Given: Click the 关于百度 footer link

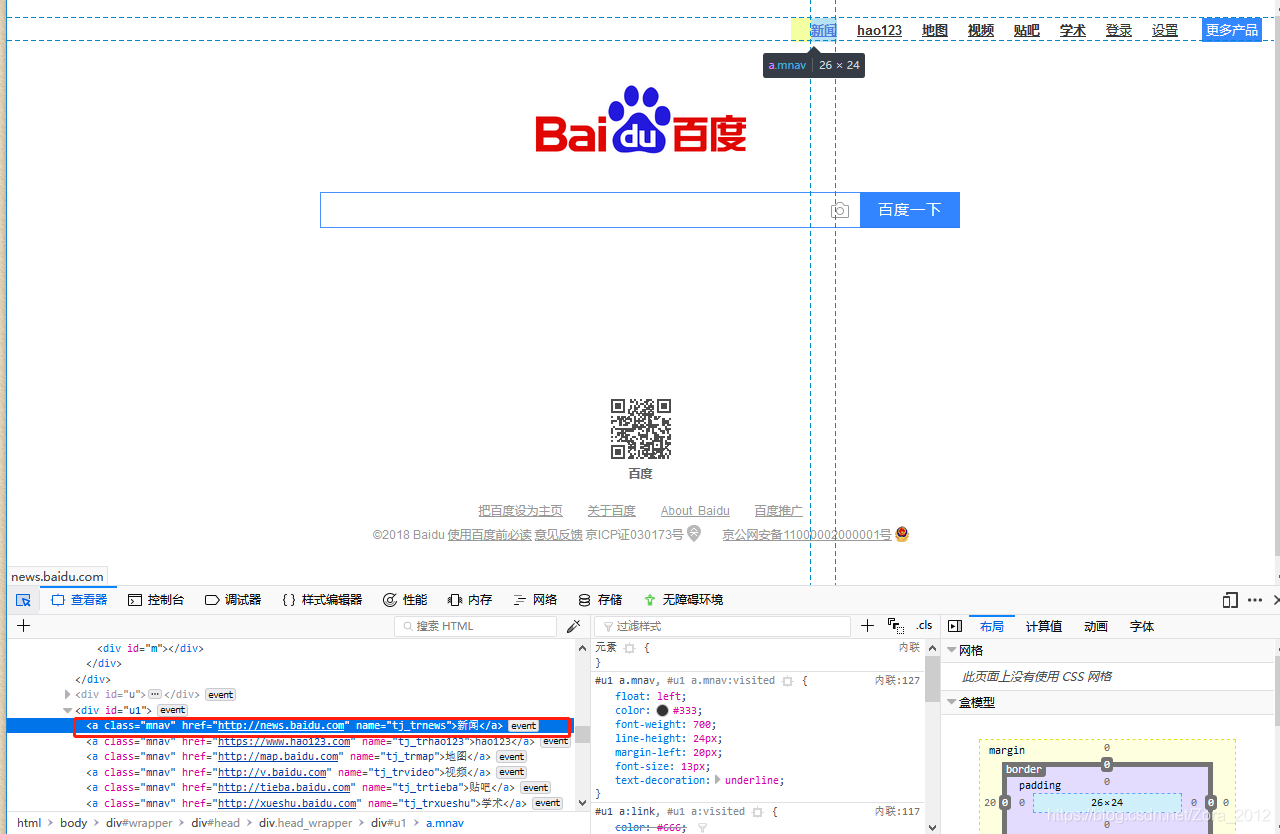Looking at the screenshot, I should pos(611,510).
